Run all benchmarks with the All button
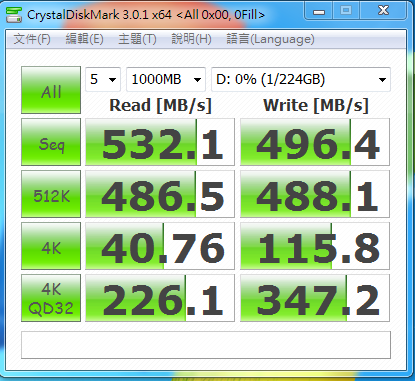The width and height of the screenshot is (415, 381). 51,90
